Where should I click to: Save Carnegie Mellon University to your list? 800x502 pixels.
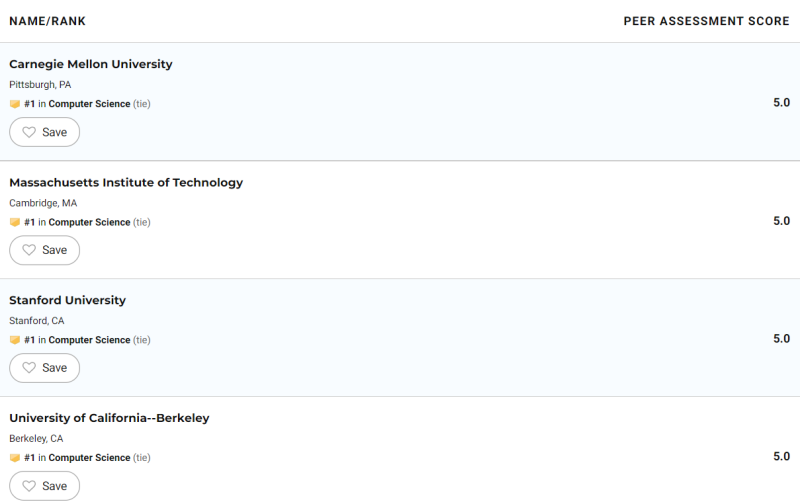45,132
